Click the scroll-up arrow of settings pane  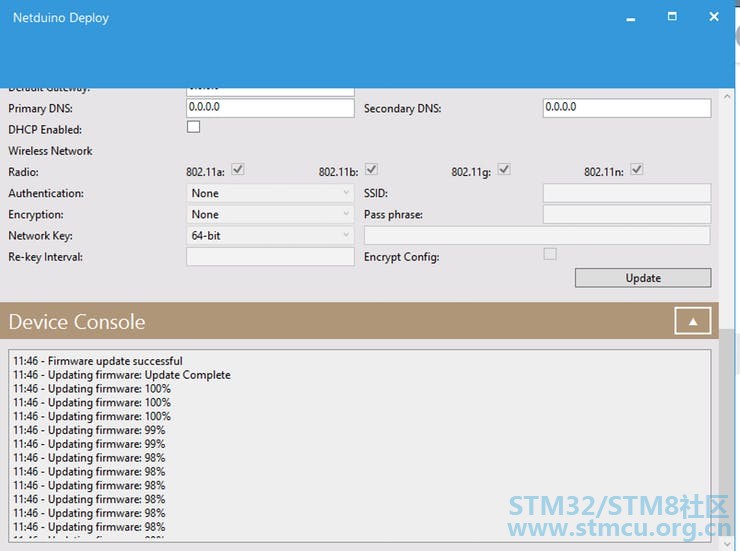click(x=727, y=96)
